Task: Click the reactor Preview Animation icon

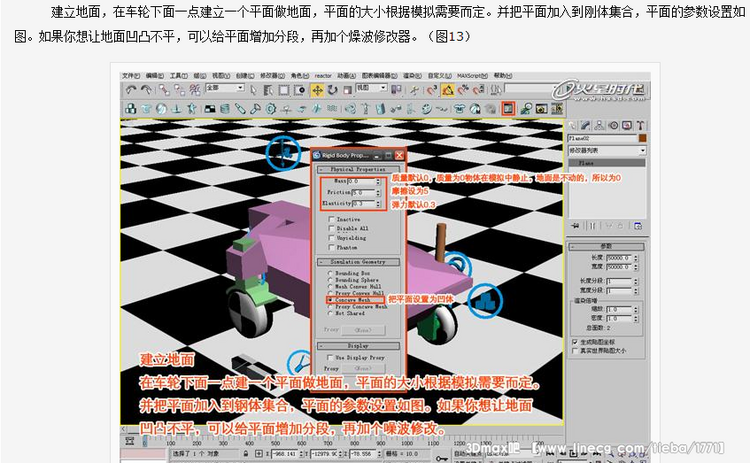Action: tap(541, 109)
